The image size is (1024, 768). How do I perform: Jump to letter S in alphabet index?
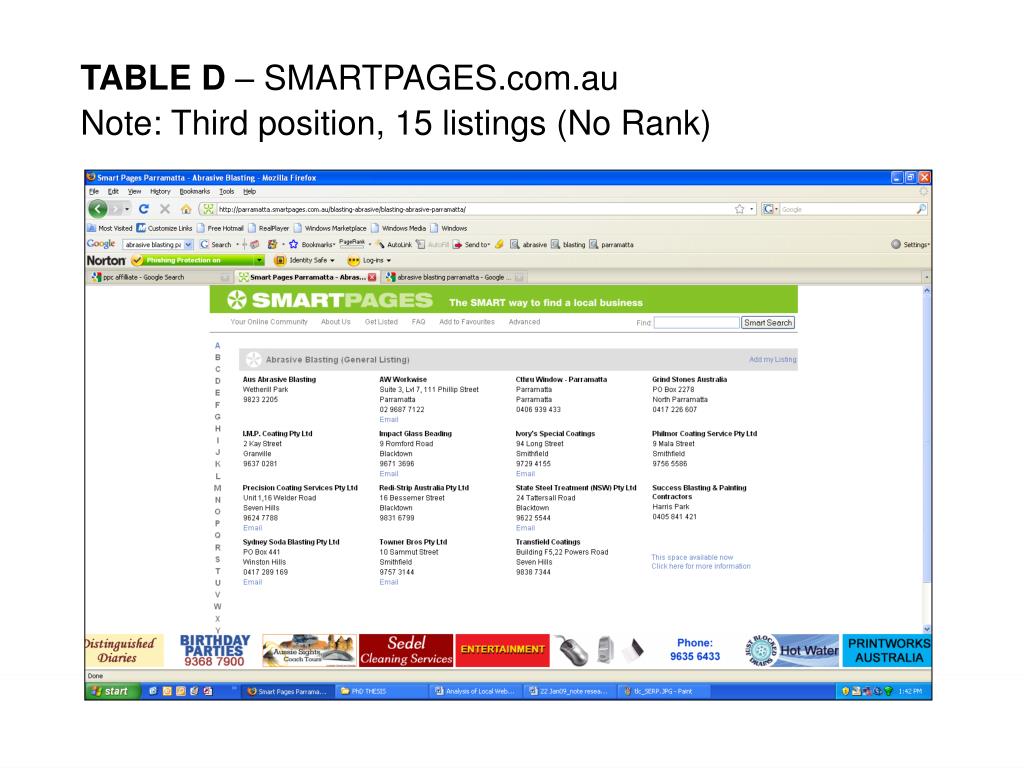pyautogui.click(x=217, y=559)
